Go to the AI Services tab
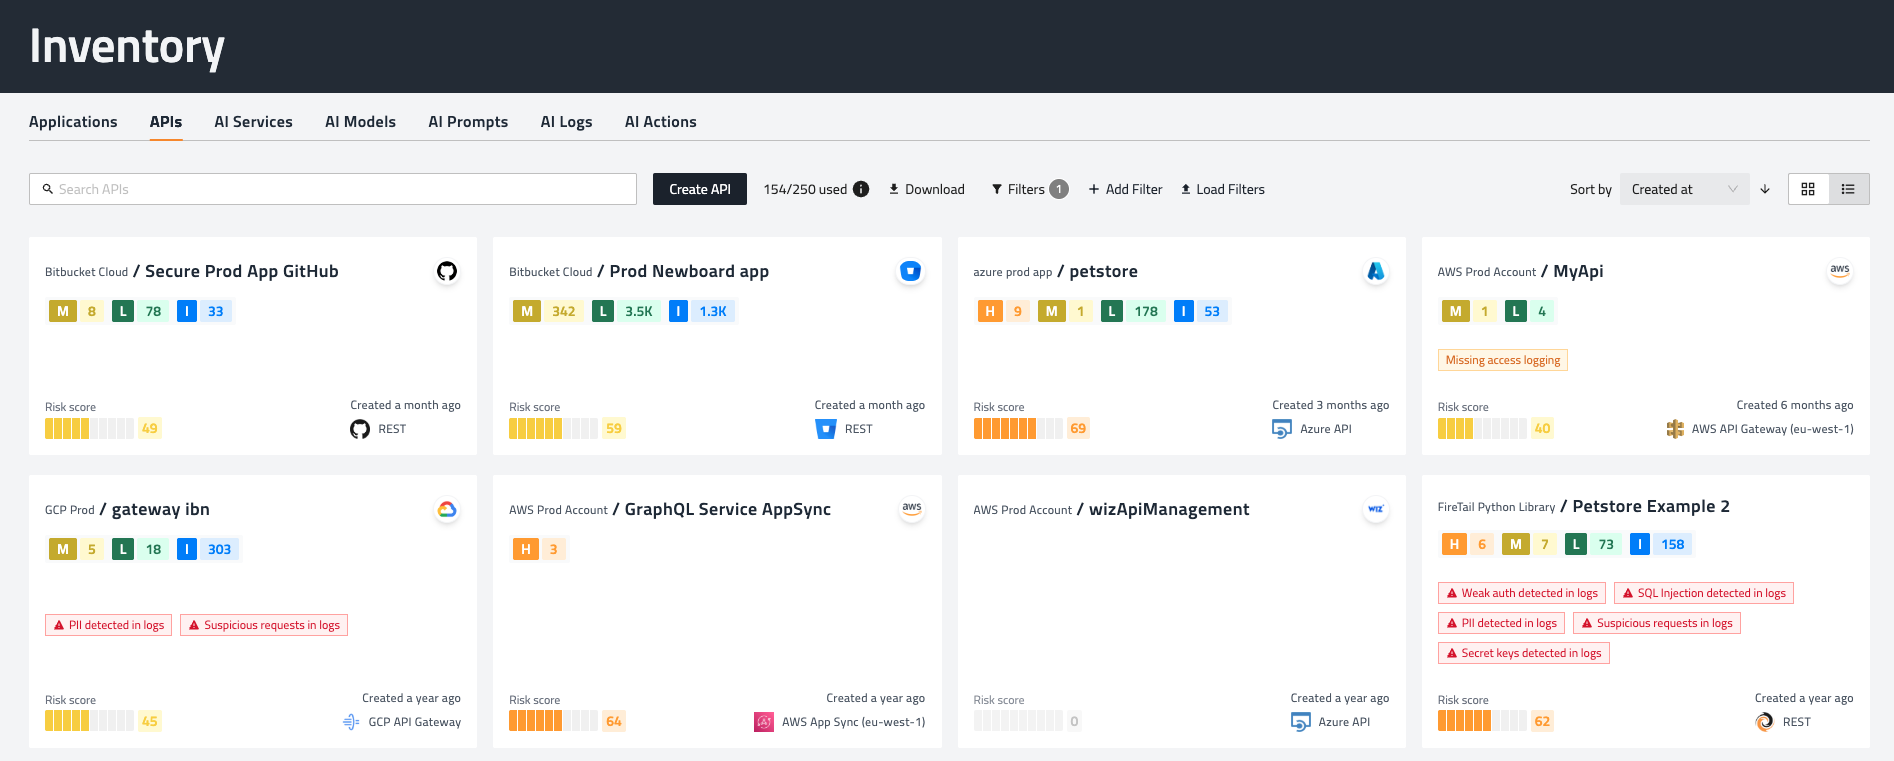 click(253, 122)
